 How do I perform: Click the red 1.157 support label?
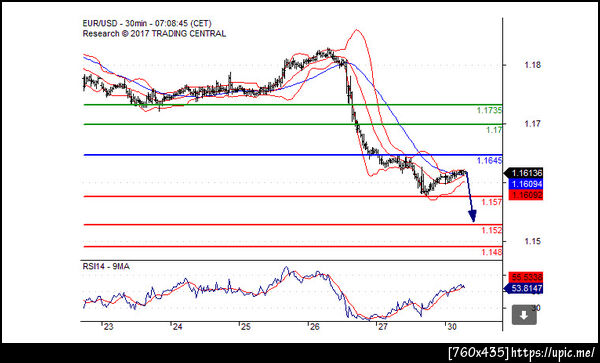492,202
